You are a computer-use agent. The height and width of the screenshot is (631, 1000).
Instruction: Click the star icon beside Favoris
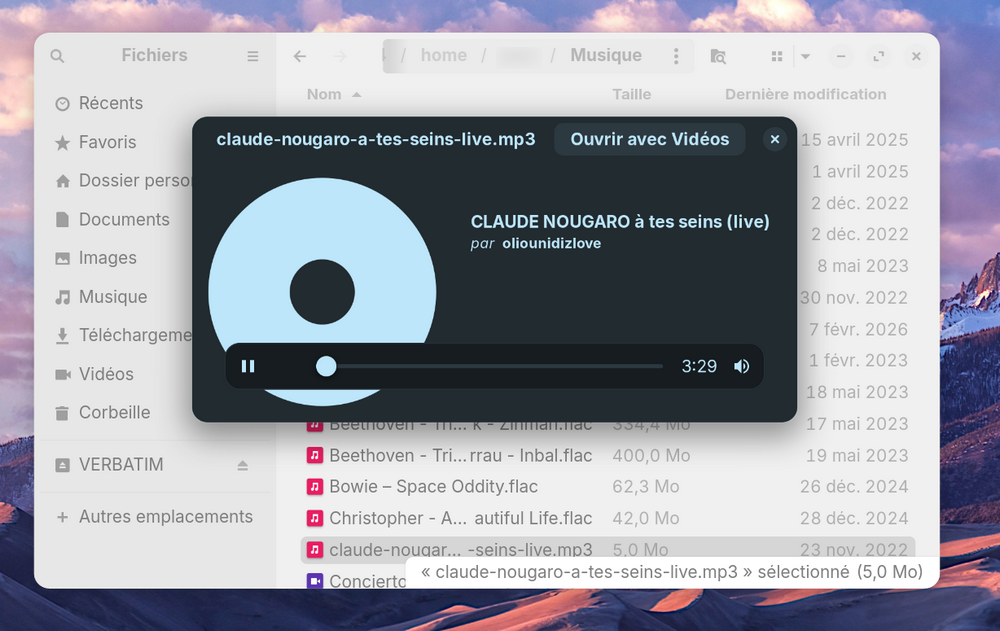[62, 143]
